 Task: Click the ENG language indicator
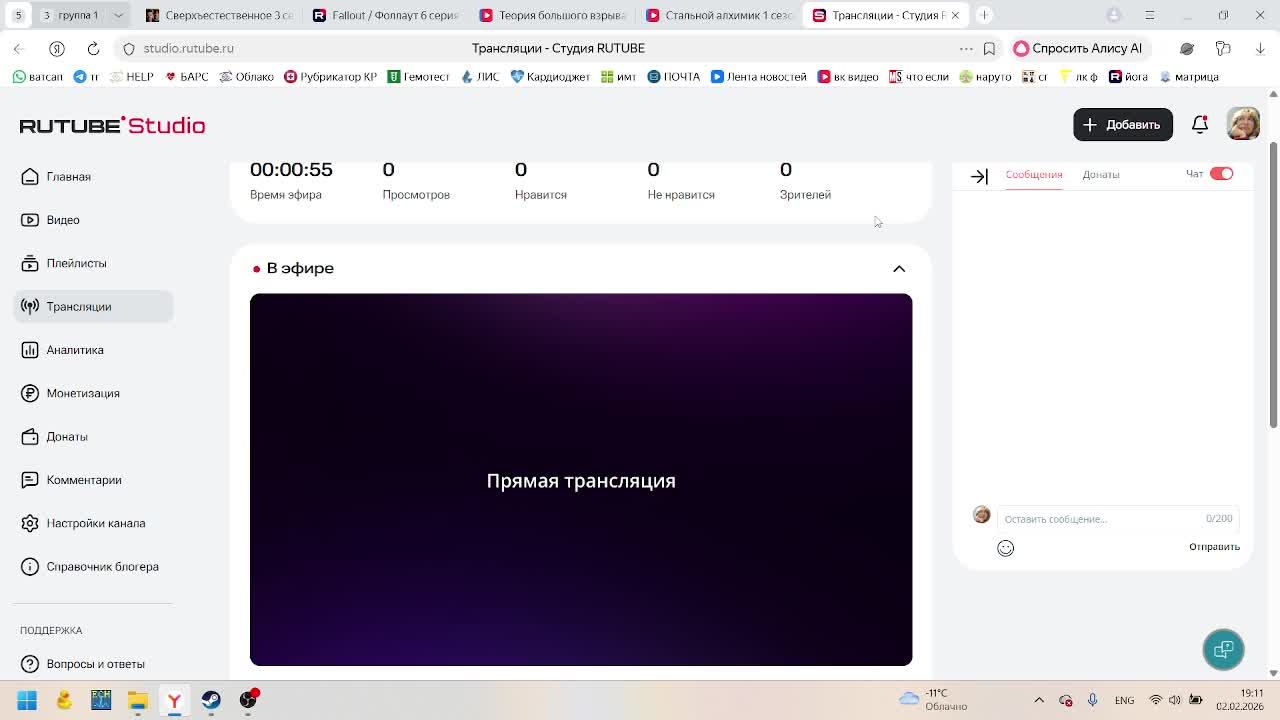(x=1124, y=700)
